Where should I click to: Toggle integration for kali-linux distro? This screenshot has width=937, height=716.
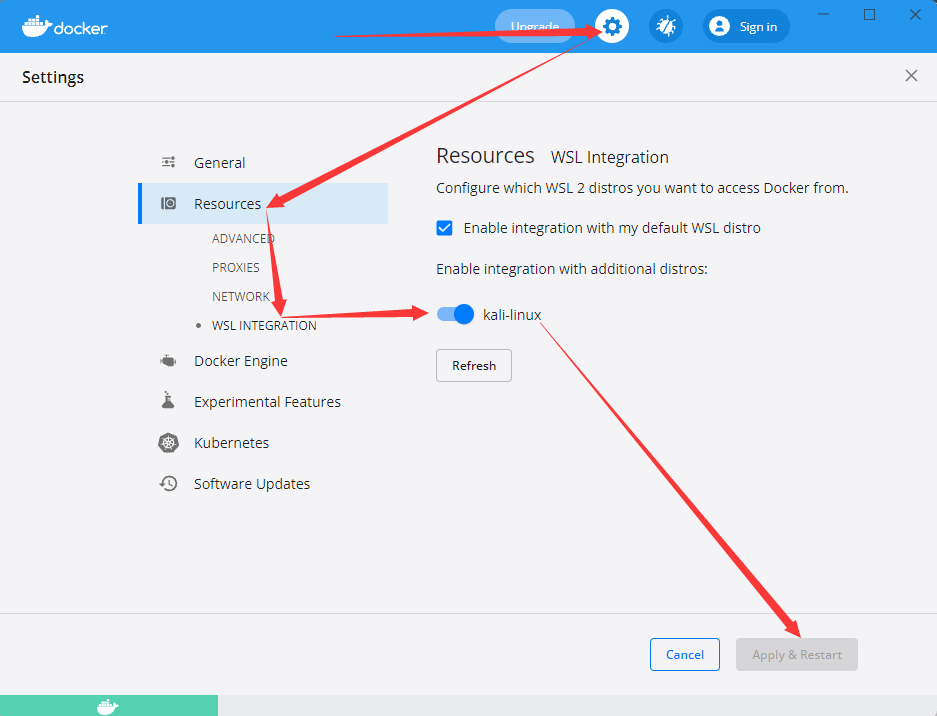455,314
